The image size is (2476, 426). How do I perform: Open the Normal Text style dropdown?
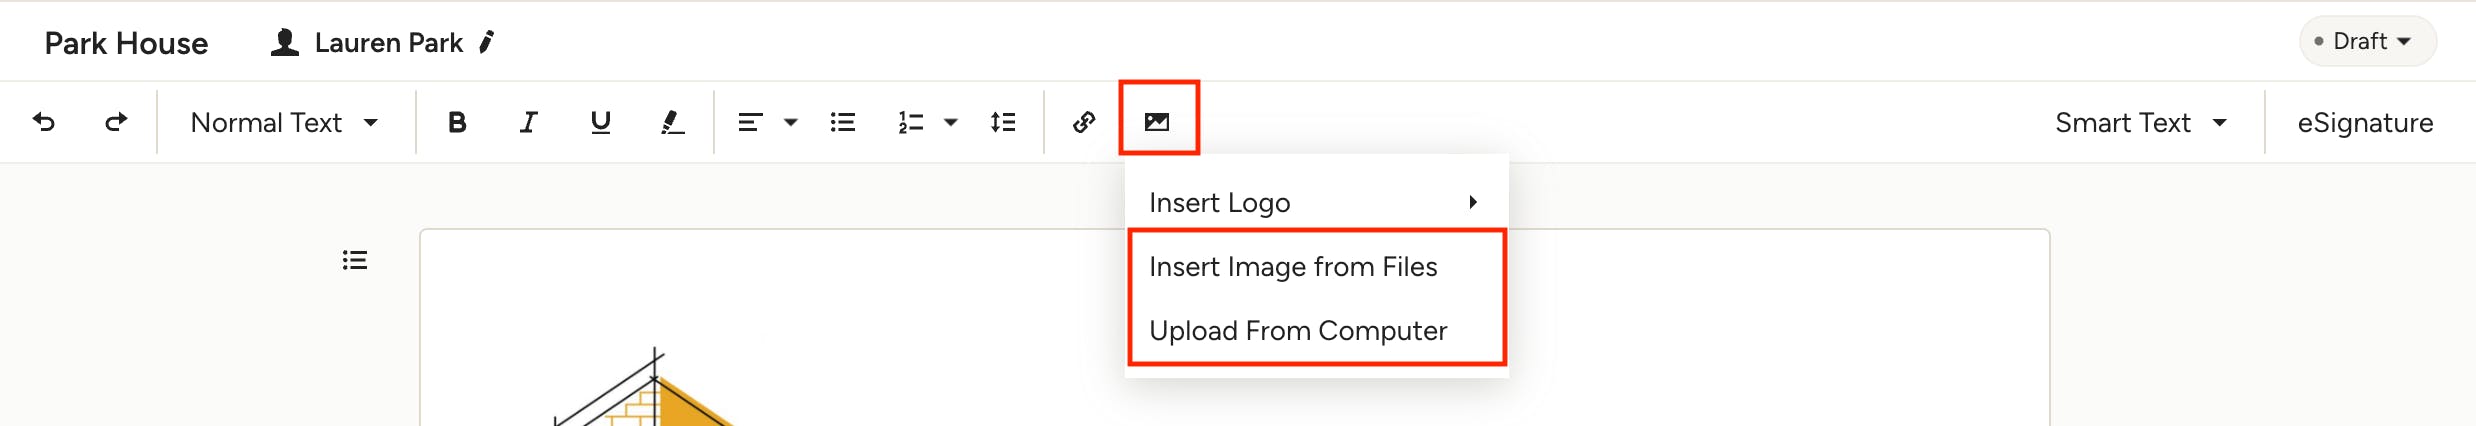[x=284, y=122]
